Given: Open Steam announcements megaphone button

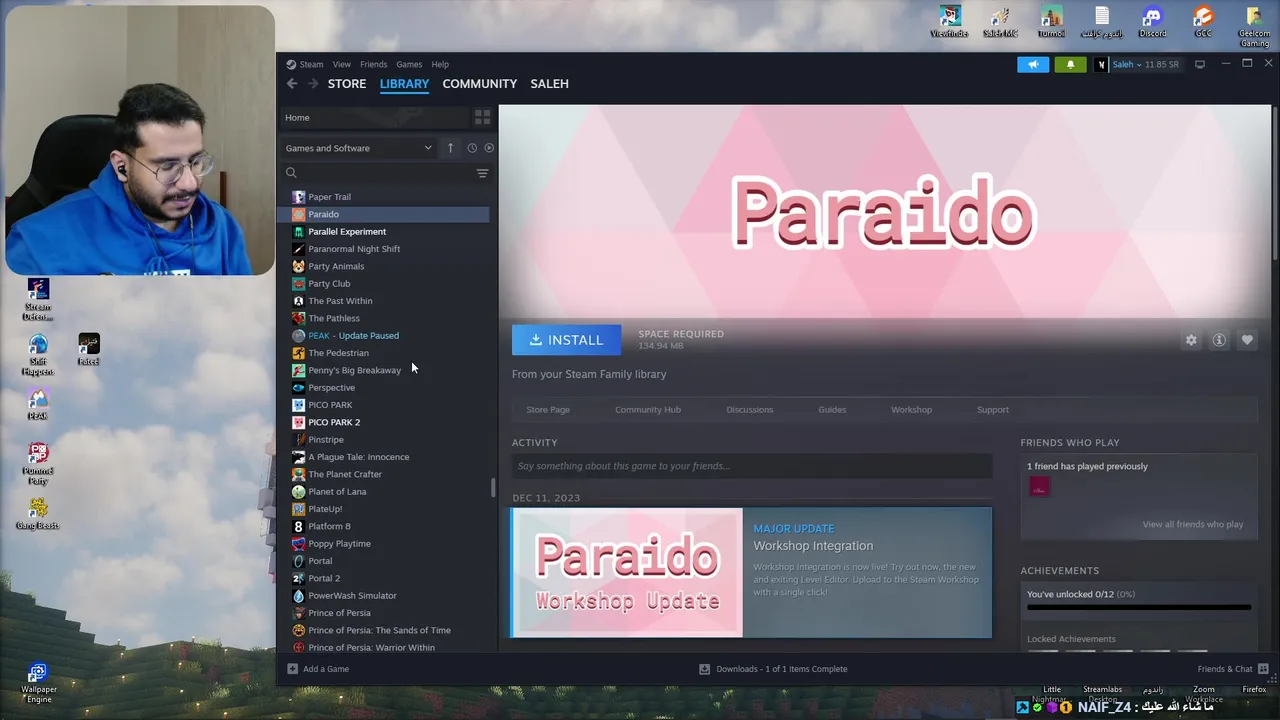Looking at the screenshot, I should click(1033, 64).
